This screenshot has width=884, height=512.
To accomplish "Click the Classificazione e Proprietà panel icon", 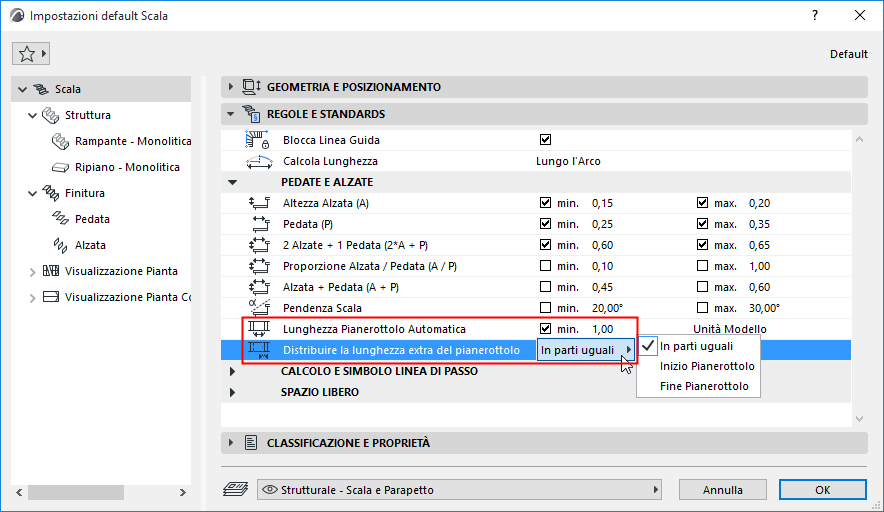I will 251,443.
